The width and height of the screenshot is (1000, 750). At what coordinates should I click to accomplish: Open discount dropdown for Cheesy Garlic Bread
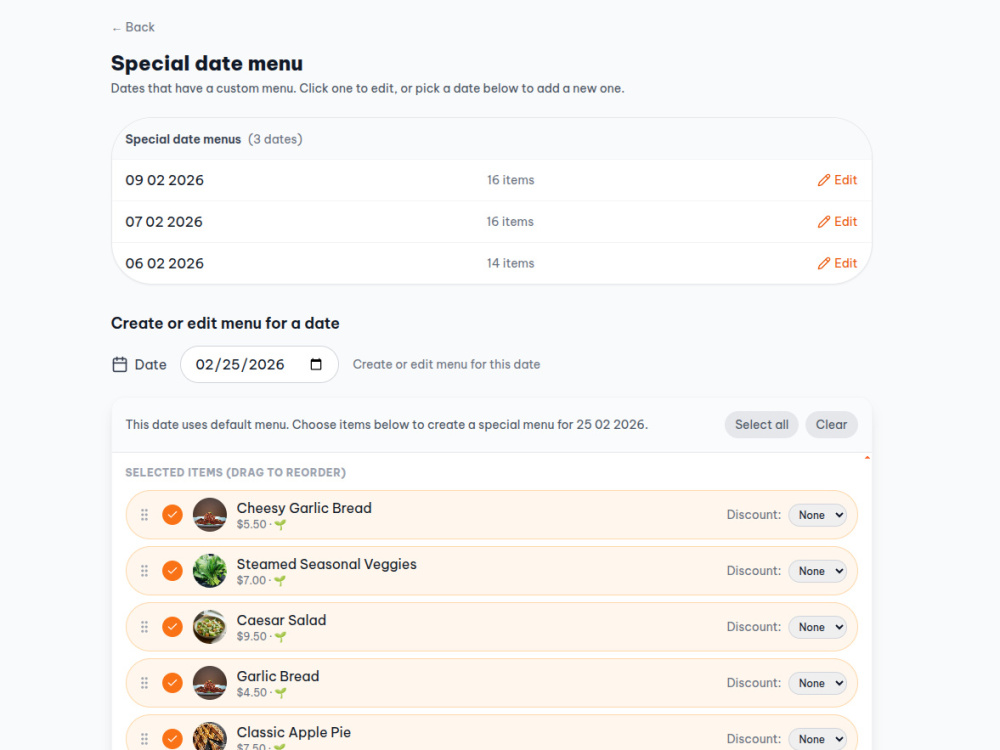818,515
